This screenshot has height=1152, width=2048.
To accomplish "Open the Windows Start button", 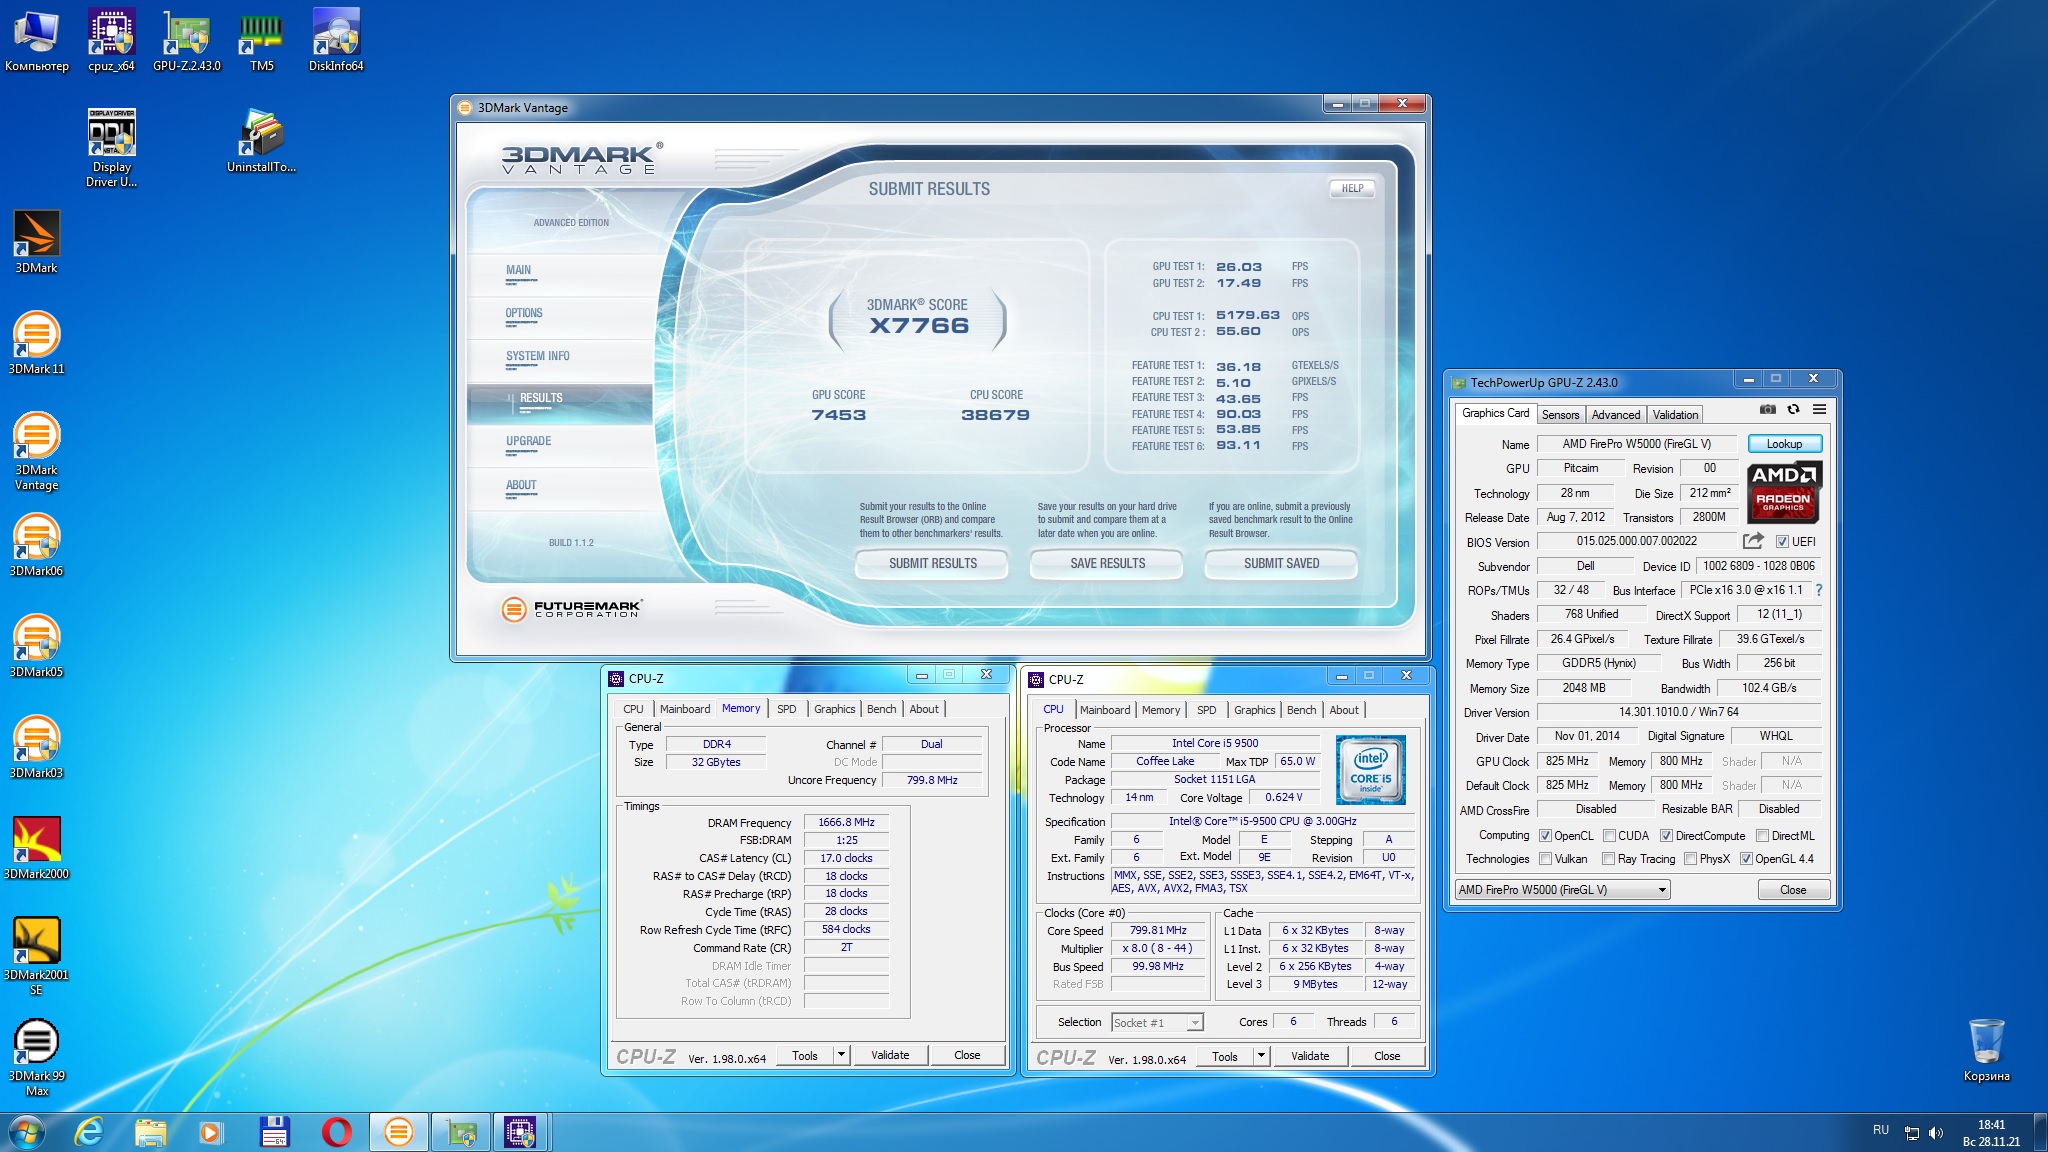I will pyautogui.click(x=26, y=1132).
